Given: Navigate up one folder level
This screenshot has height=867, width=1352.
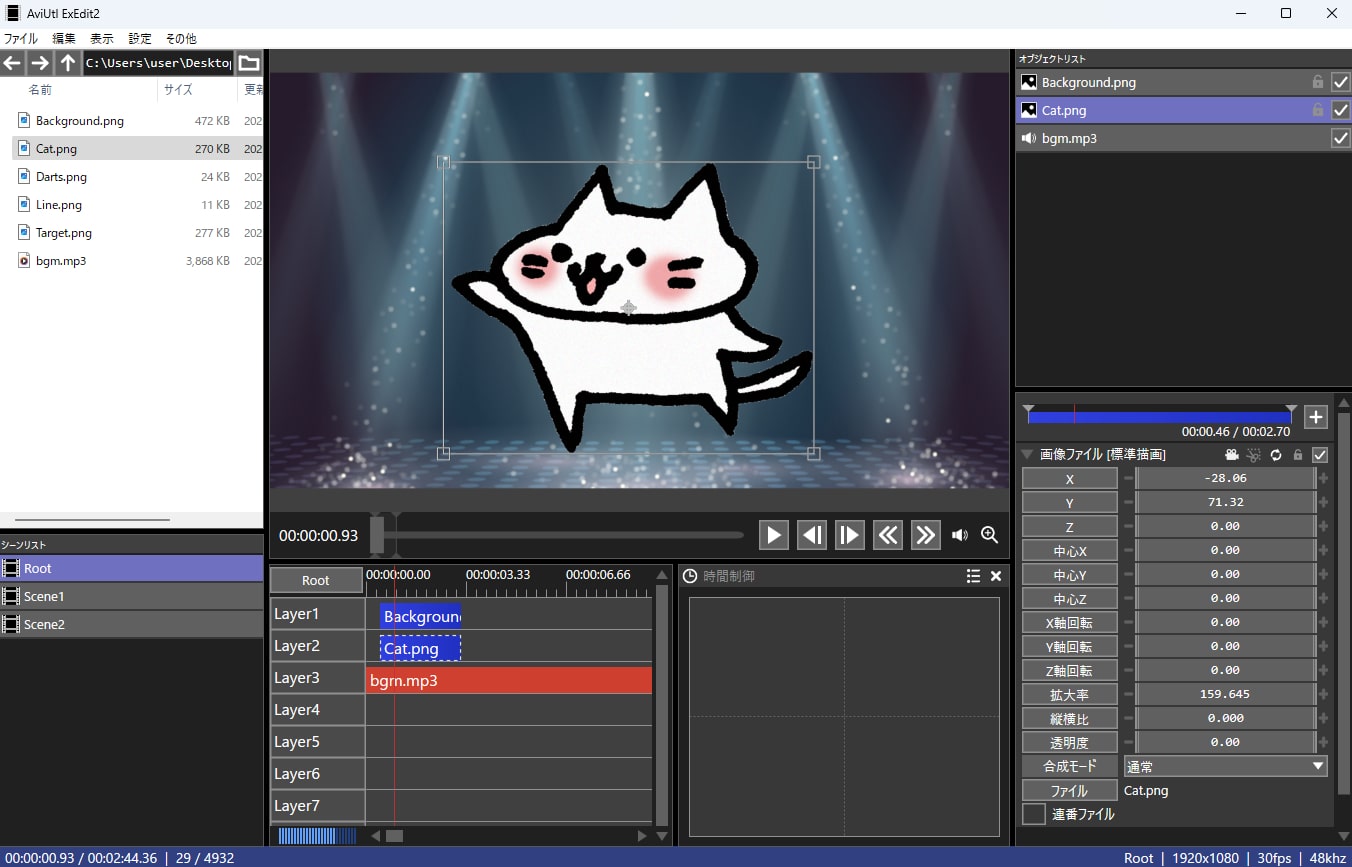Looking at the screenshot, I should pyautogui.click(x=67, y=63).
